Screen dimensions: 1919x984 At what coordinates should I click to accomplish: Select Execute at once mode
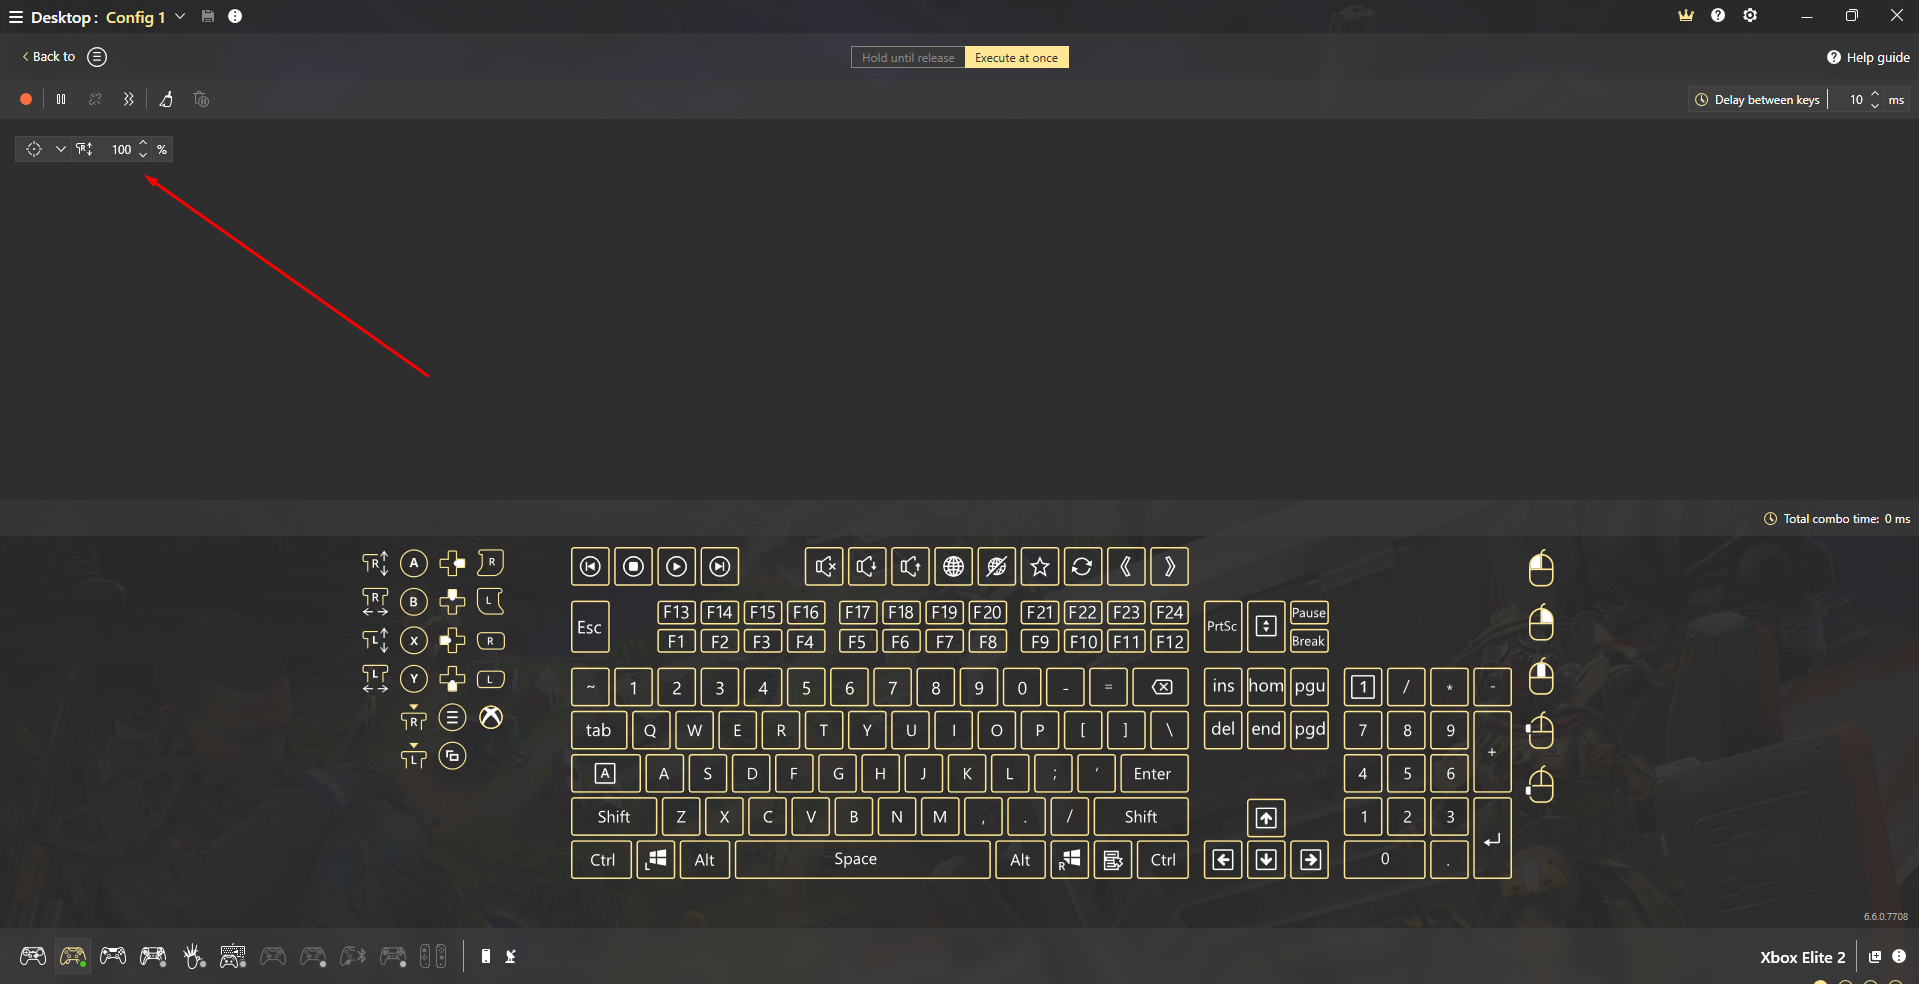1016,57
